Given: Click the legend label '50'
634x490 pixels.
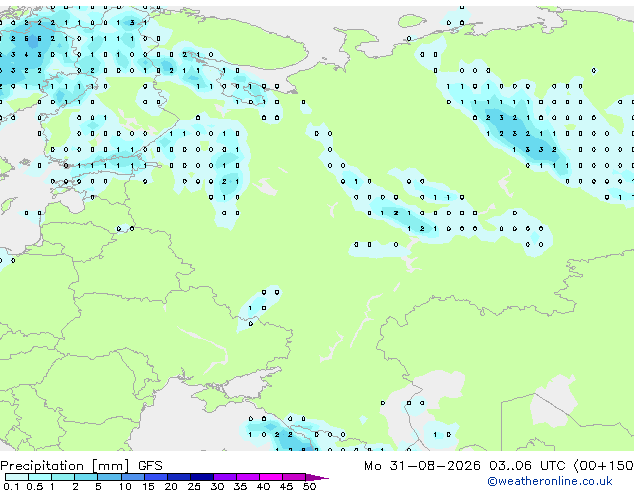Looking at the screenshot, I should [x=310, y=486].
